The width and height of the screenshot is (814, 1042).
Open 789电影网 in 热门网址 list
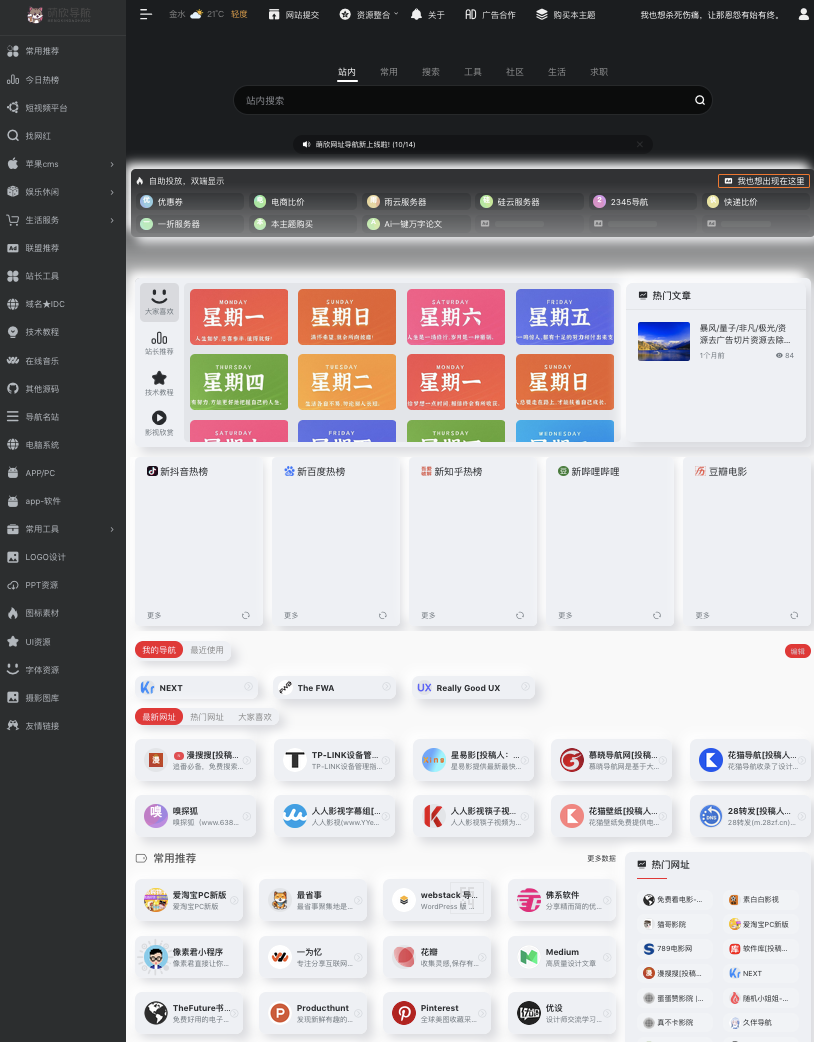673,948
